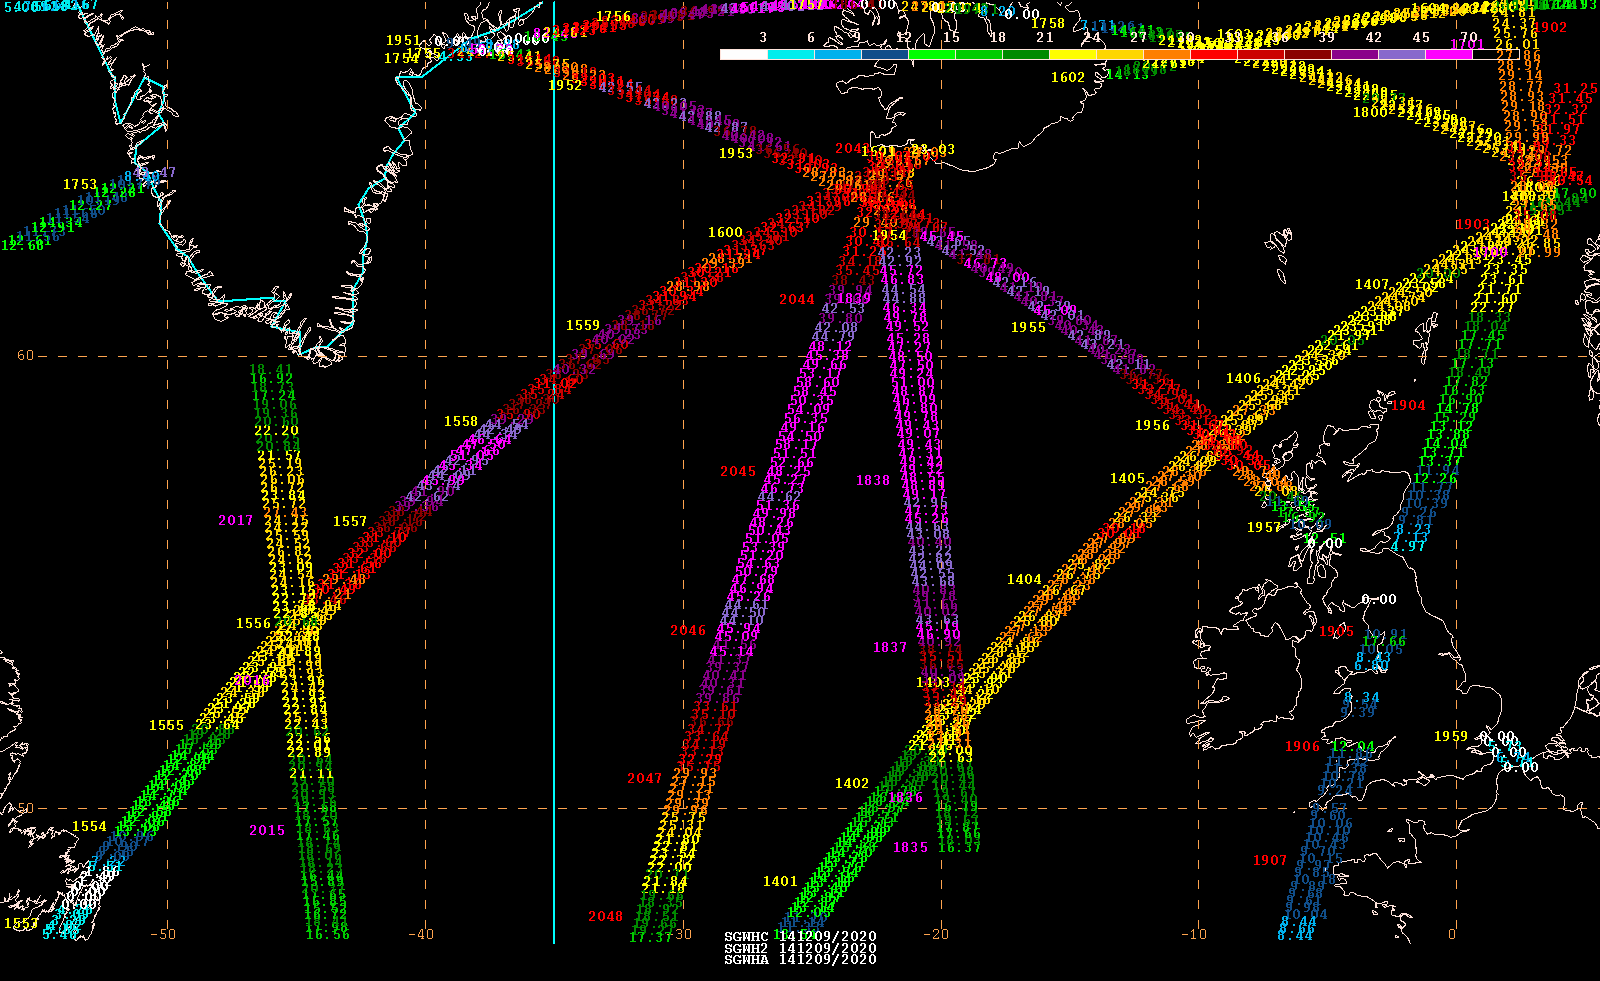Viewport: 1600px width, 981px height.
Task: Click the longitude 0 axis label
Action: coord(1452,935)
